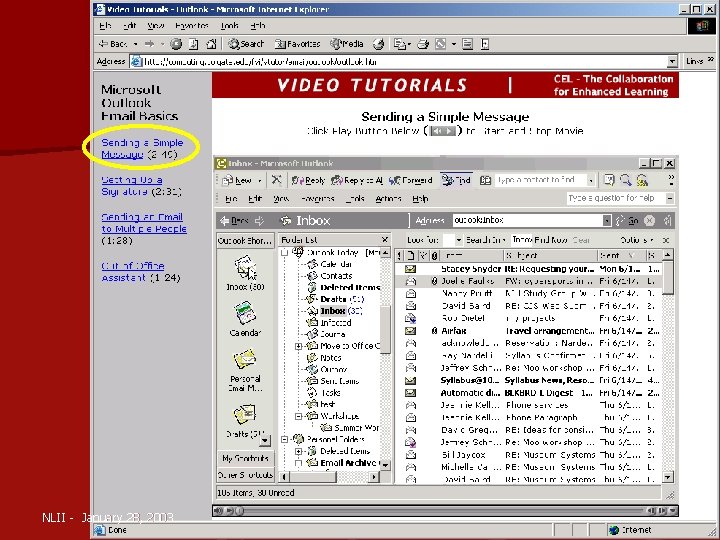Open the IE Search pane
This screenshot has width=720, height=540.
tap(246, 44)
